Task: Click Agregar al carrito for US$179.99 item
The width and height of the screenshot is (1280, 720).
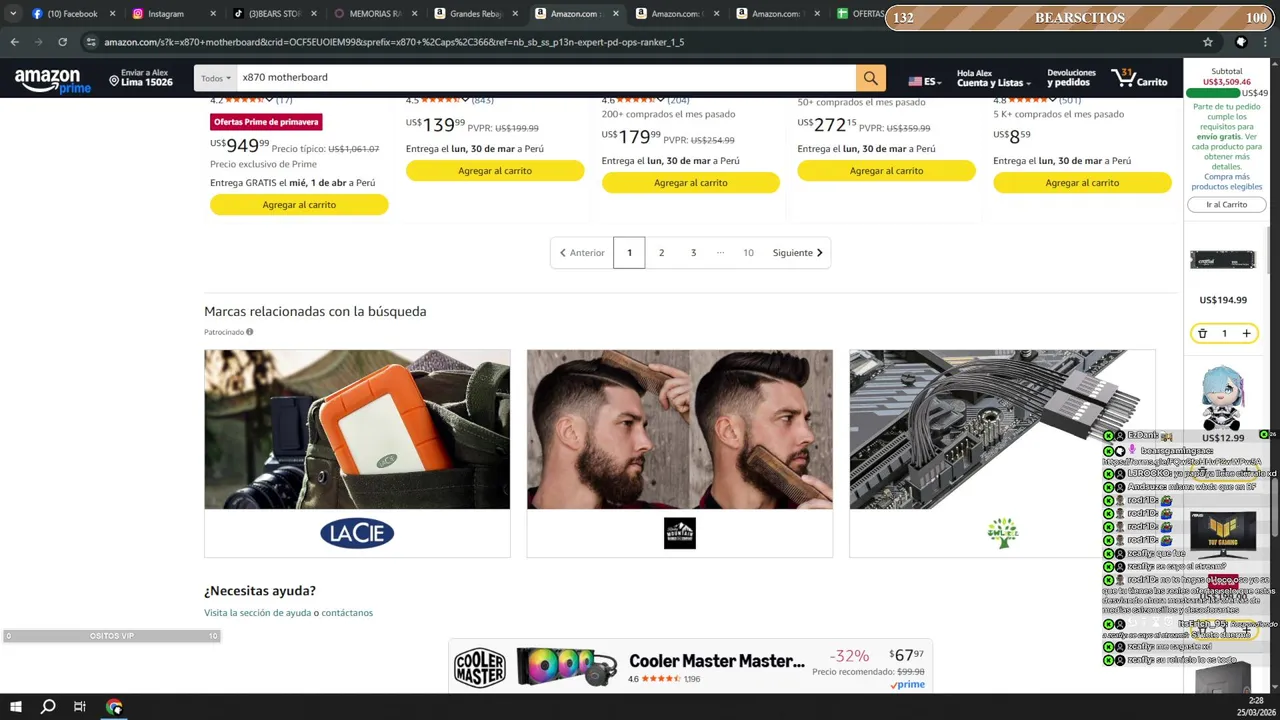Action: tap(691, 183)
